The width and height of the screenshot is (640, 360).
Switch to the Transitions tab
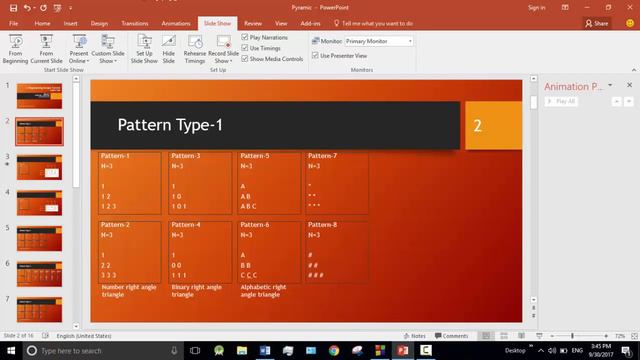coord(135,23)
